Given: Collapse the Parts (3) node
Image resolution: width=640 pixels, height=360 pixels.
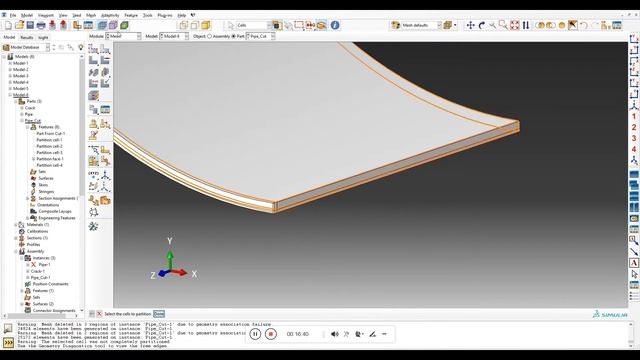Looking at the screenshot, I should click(x=16, y=101).
